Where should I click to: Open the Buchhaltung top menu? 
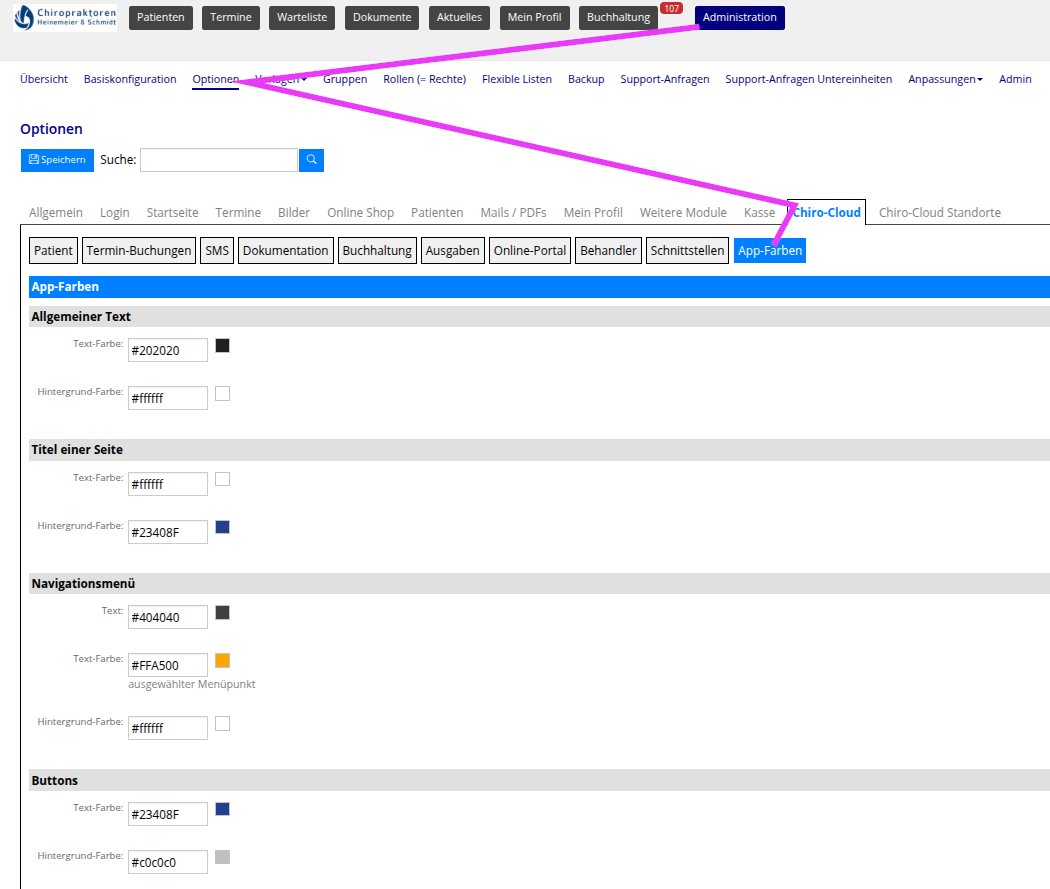pos(618,17)
